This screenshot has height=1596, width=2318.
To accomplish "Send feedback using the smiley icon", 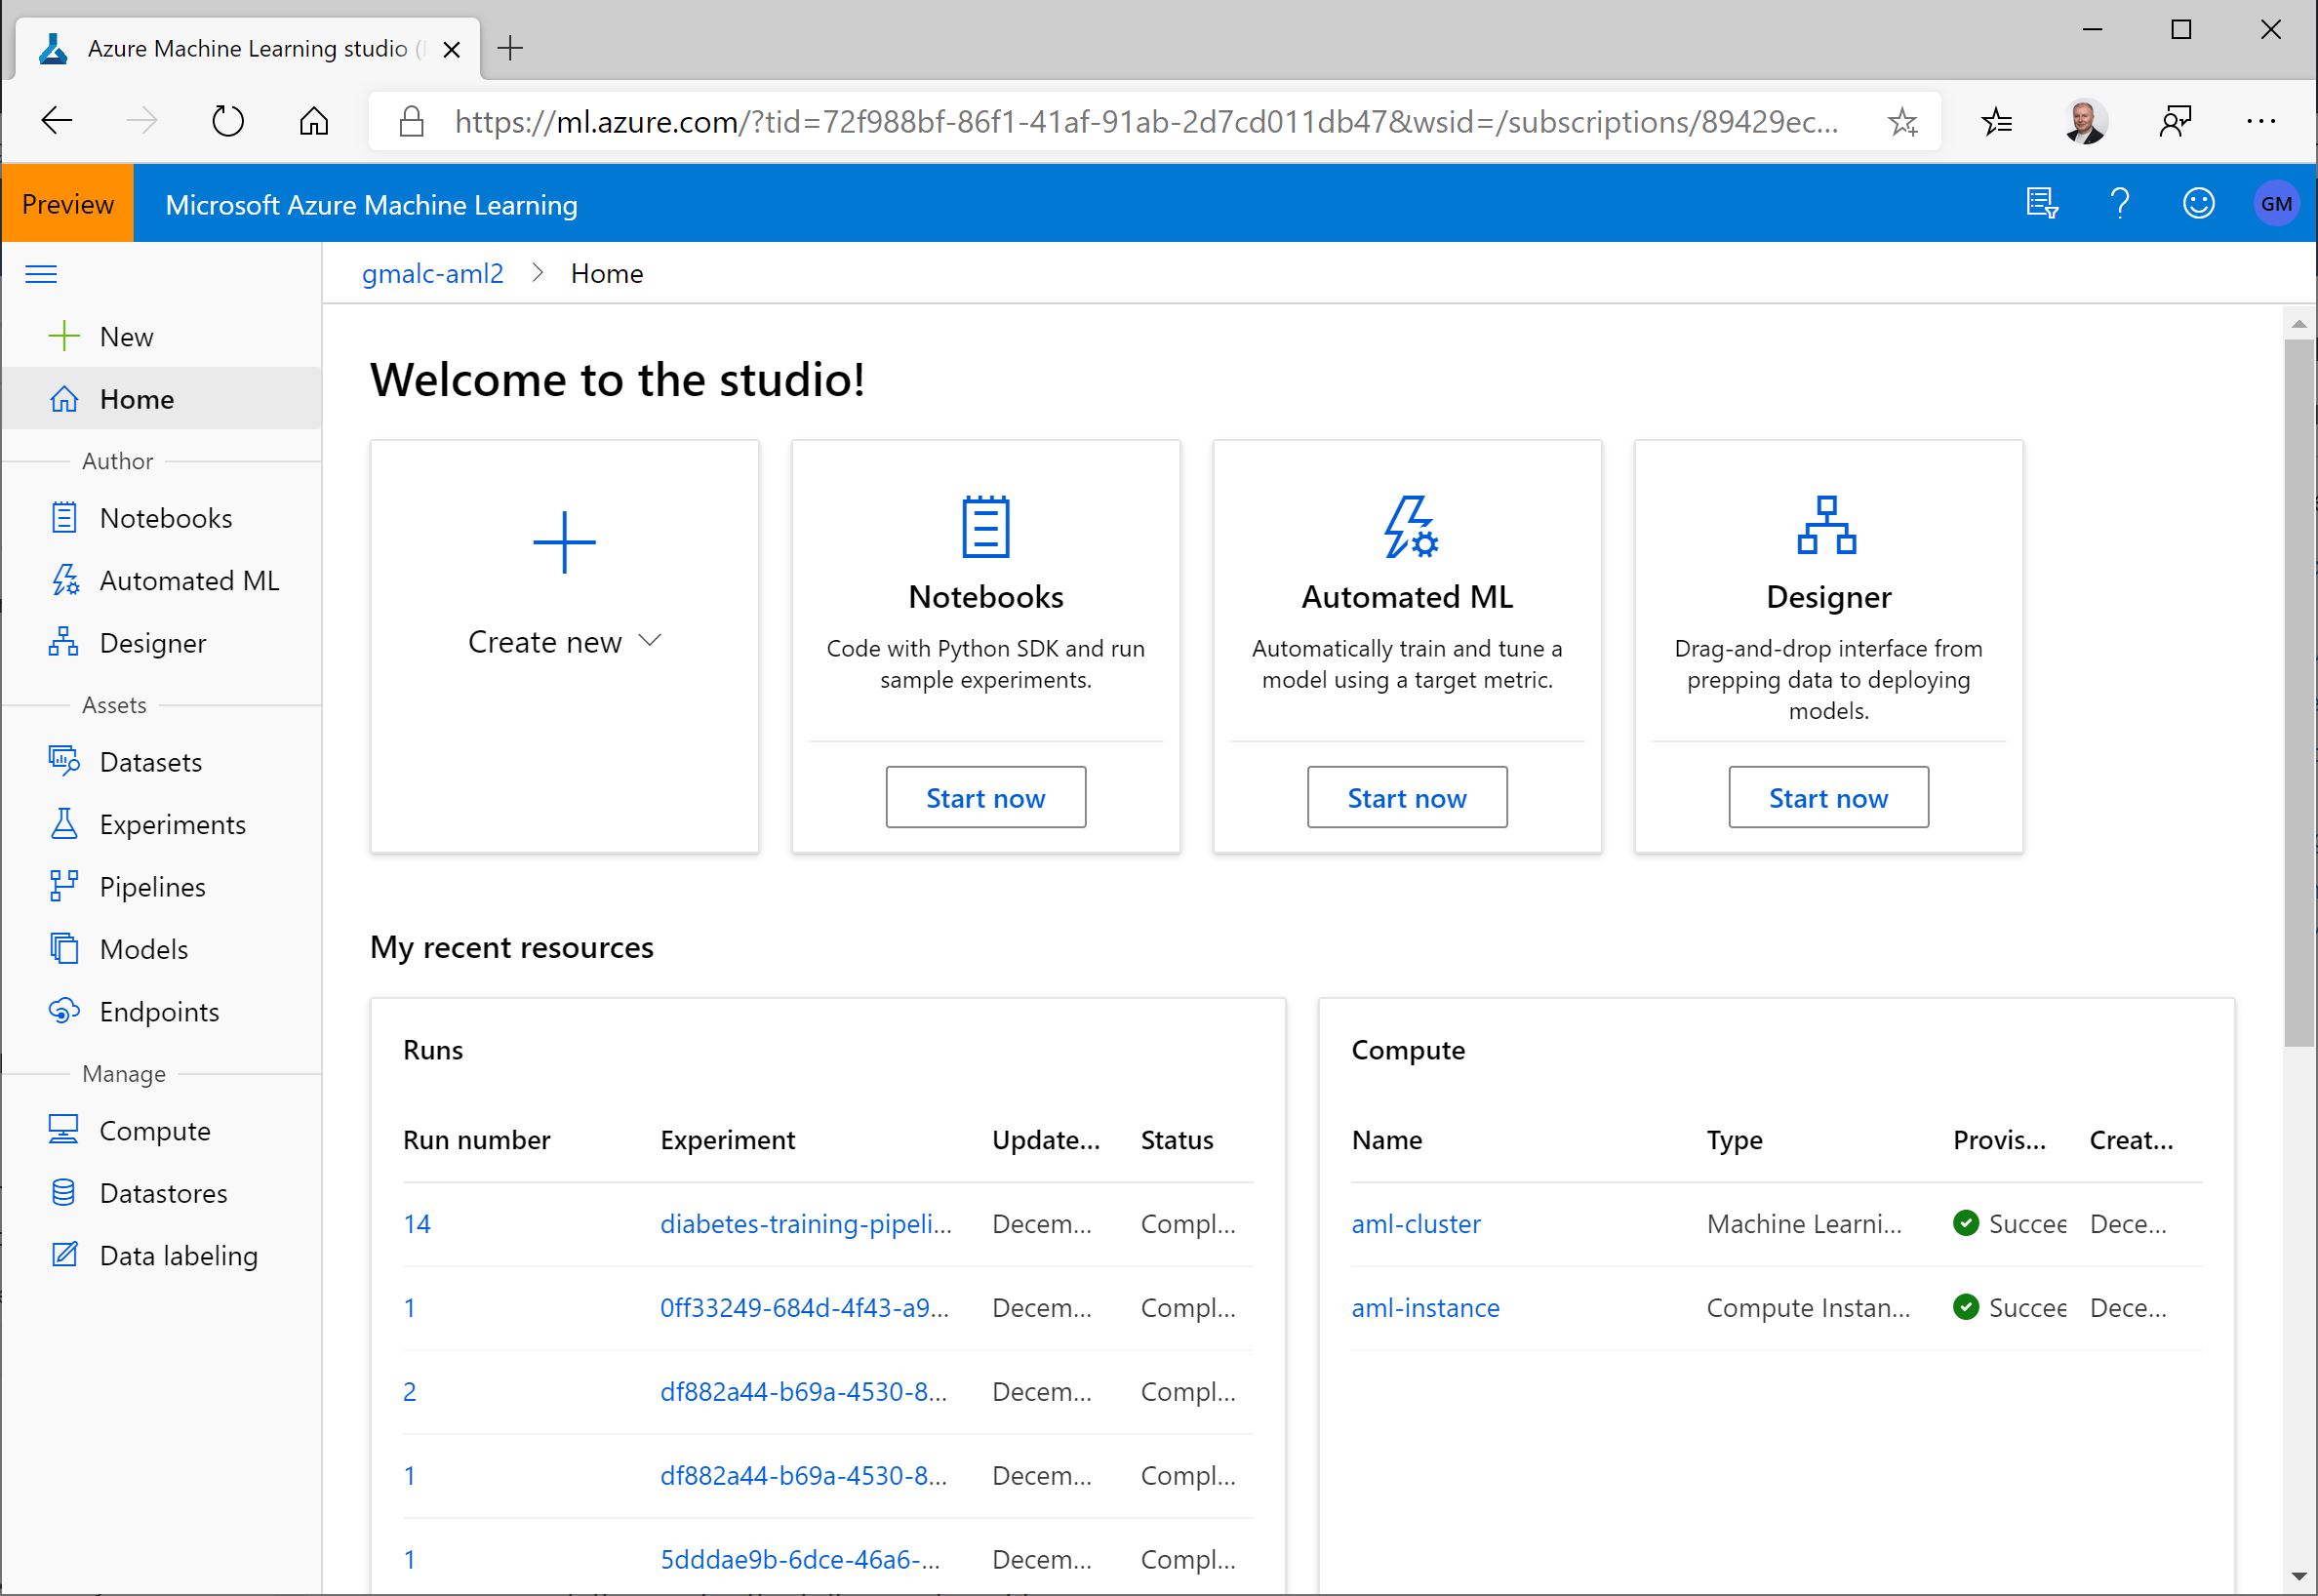I will coord(2197,203).
